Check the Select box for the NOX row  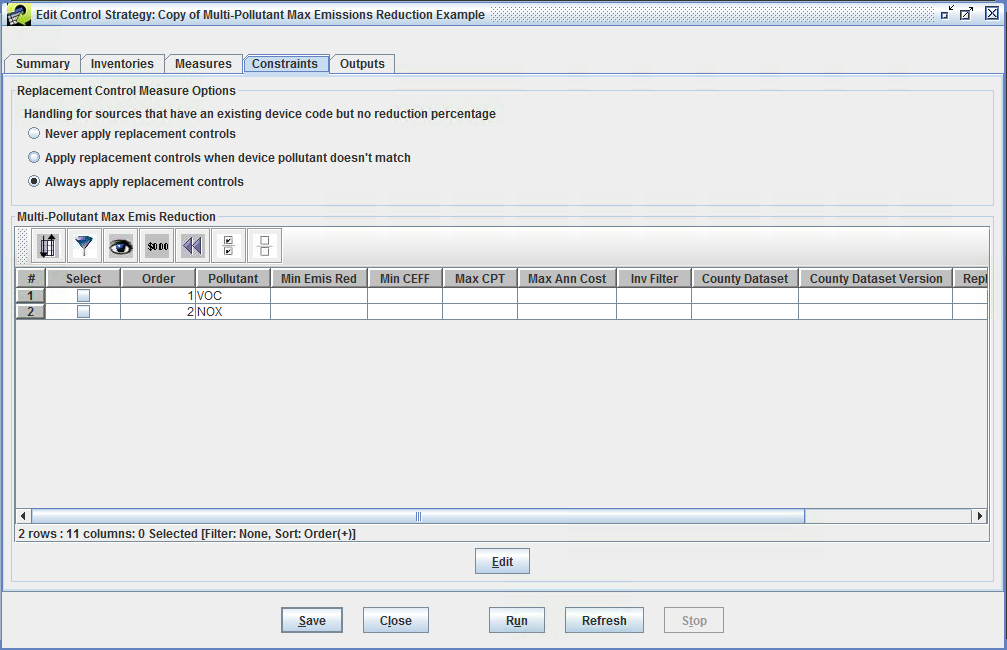[x=83, y=312]
